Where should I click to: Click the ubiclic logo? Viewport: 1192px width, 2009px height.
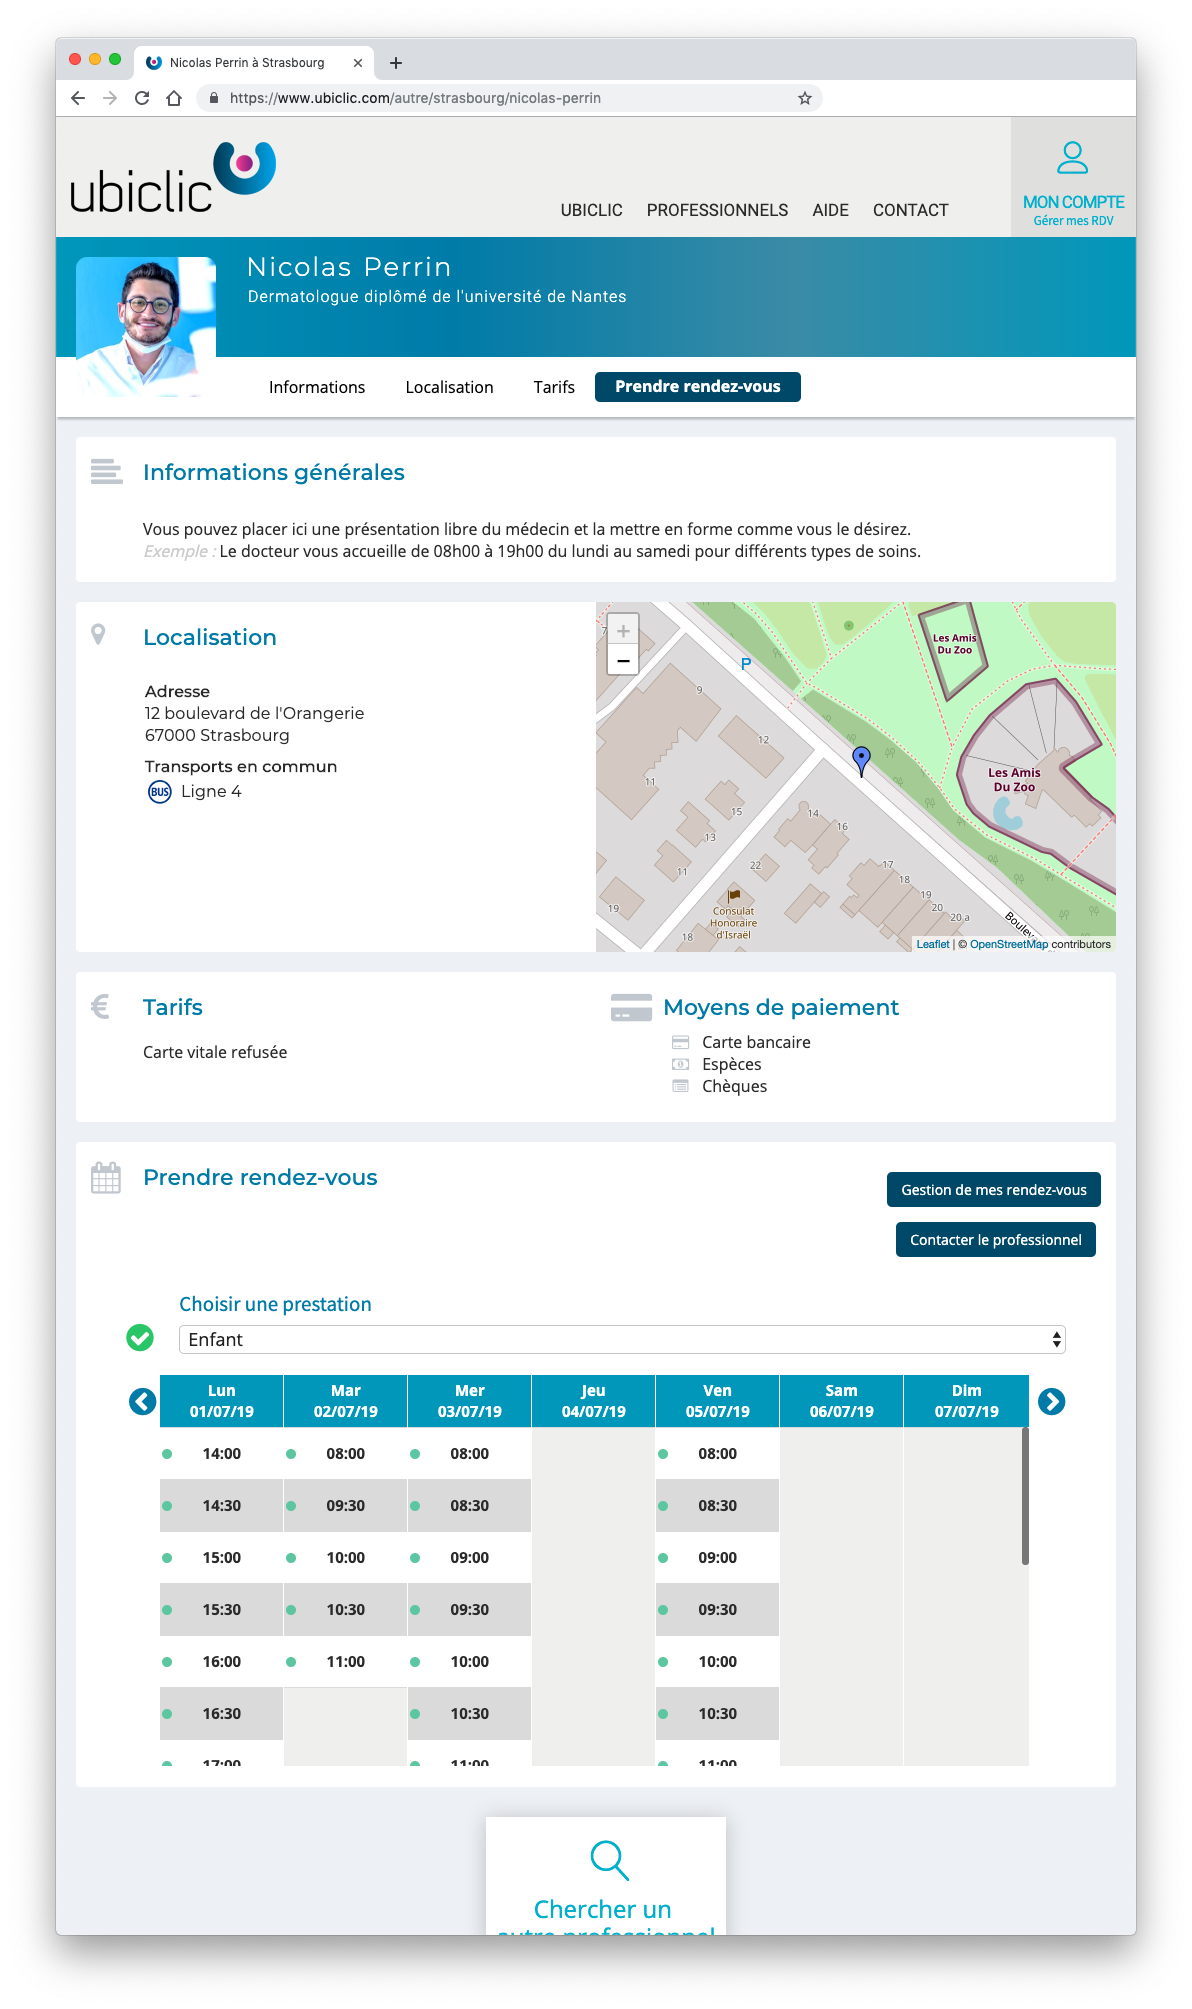(x=173, y=177)
